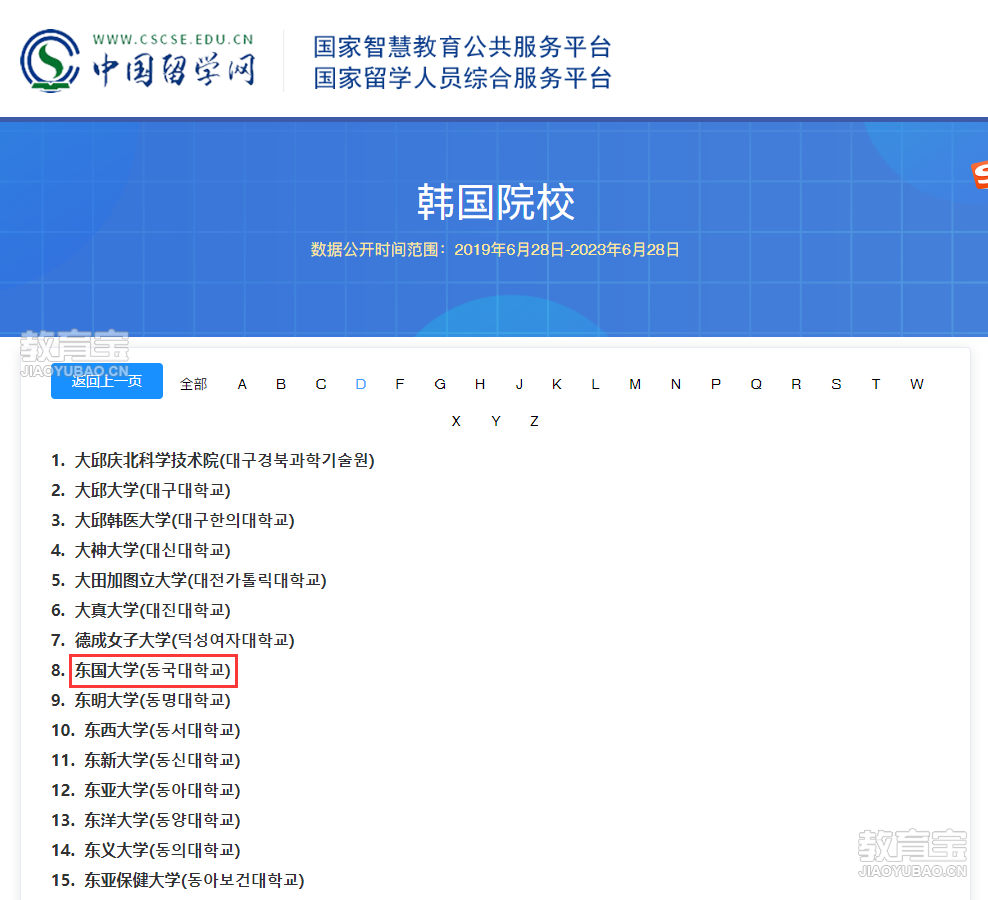988x900 pixels.
Task: Select letter M filter
Action: pos(635,384)
